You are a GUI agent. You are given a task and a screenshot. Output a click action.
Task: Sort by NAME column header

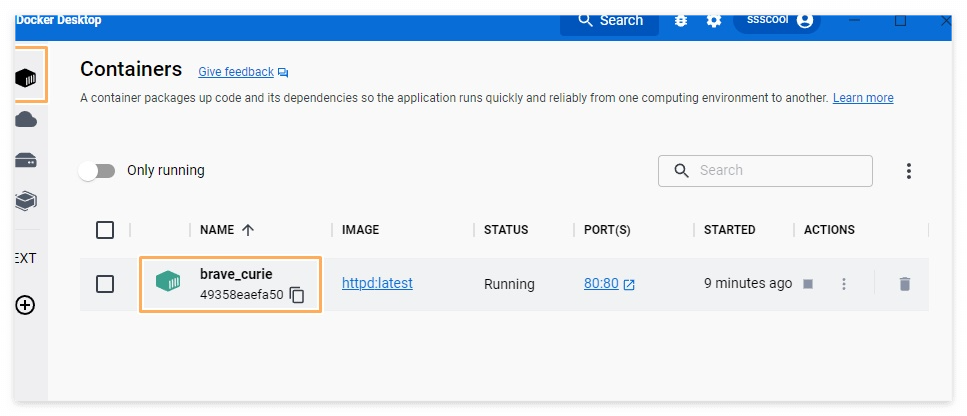[217, 230]
